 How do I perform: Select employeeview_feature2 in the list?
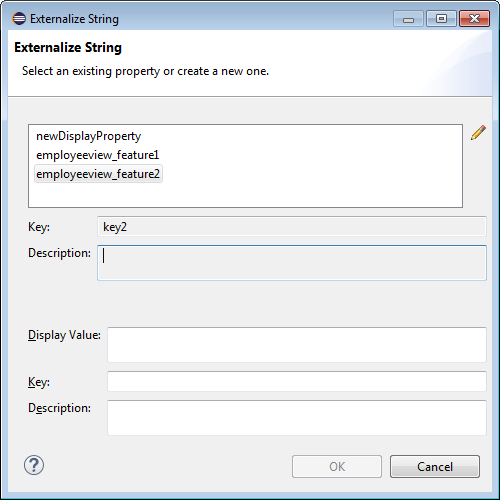(x=98, y=174)
